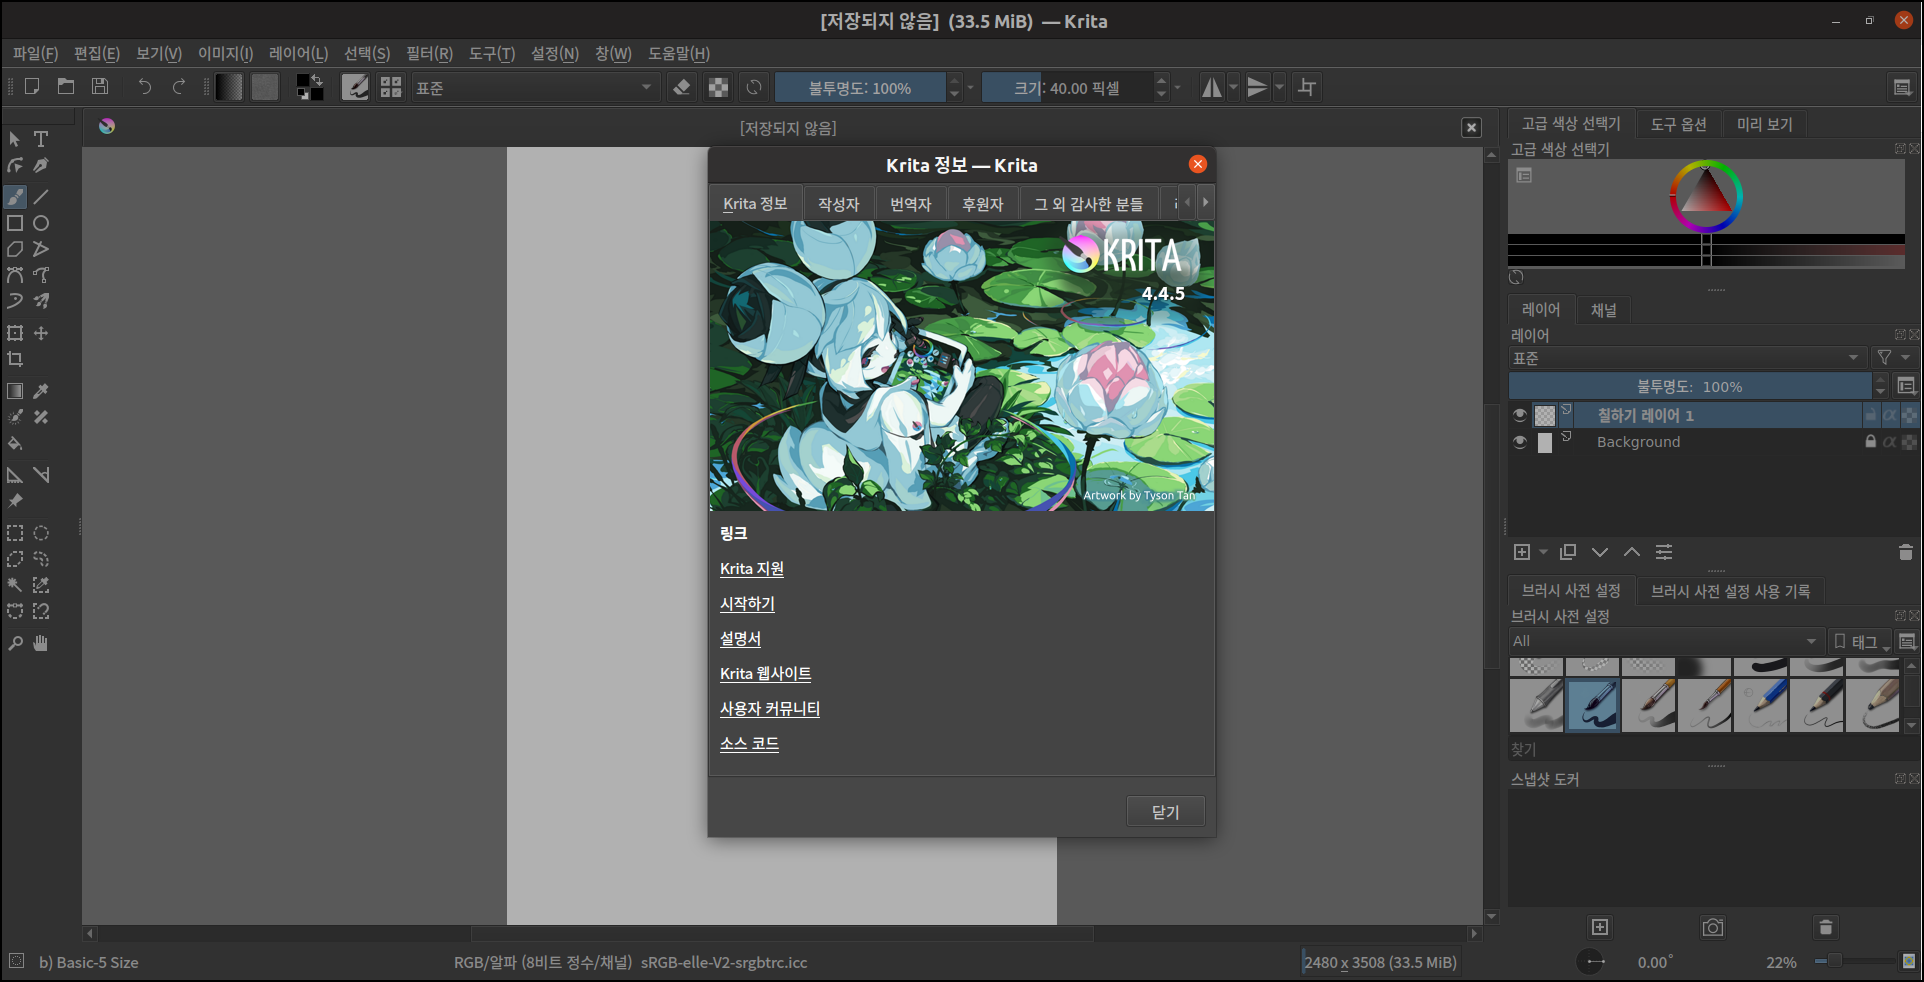Image resolution: width=1924 pixels, height=982 pixels.
Task: Toggle eraser mode
Action: point(682,87)
